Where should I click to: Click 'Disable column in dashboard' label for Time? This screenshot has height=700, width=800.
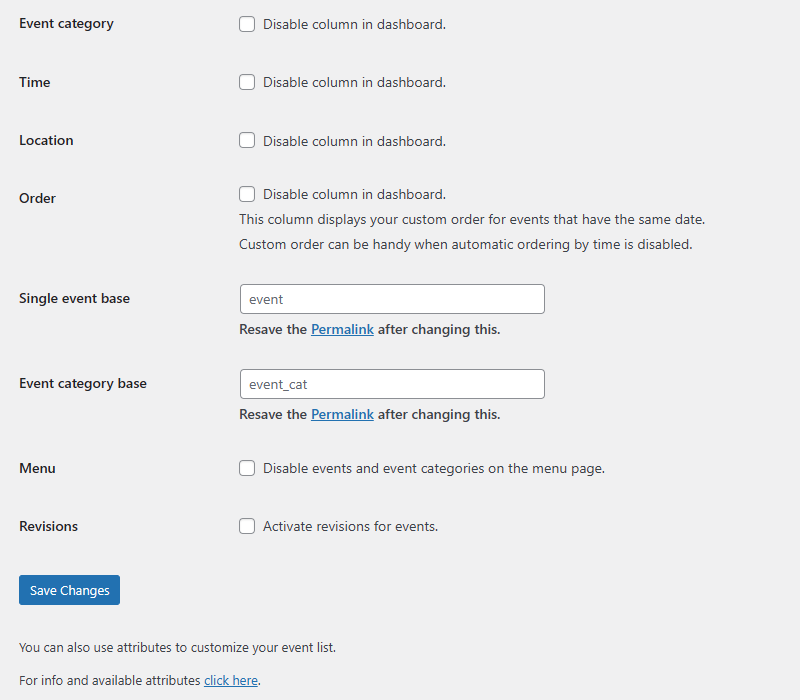[354, 82]
